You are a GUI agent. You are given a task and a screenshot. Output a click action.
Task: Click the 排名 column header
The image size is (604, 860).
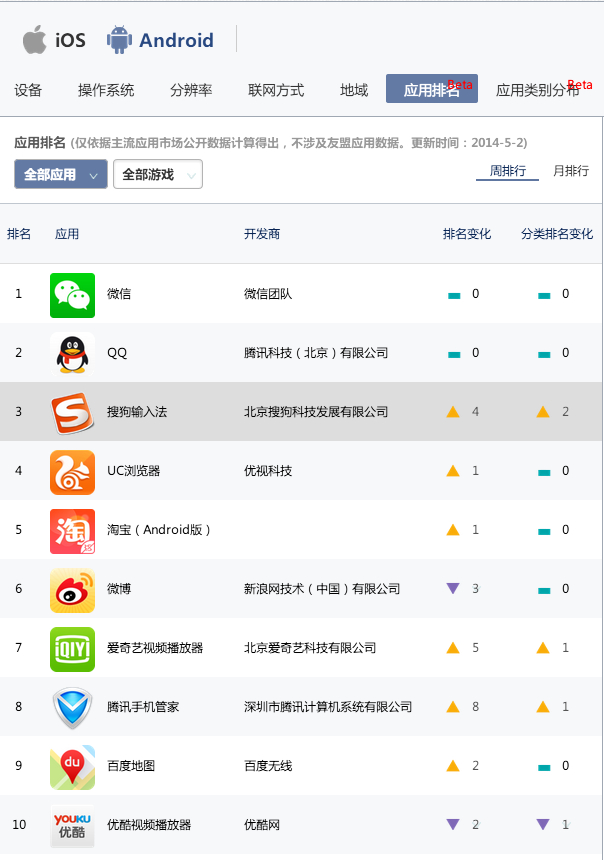click(x=19, y=234)
